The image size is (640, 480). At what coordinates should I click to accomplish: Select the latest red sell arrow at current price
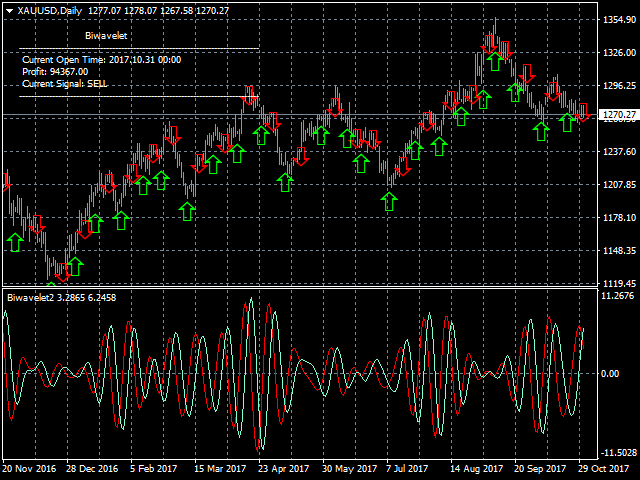click(x=583, y=113)
